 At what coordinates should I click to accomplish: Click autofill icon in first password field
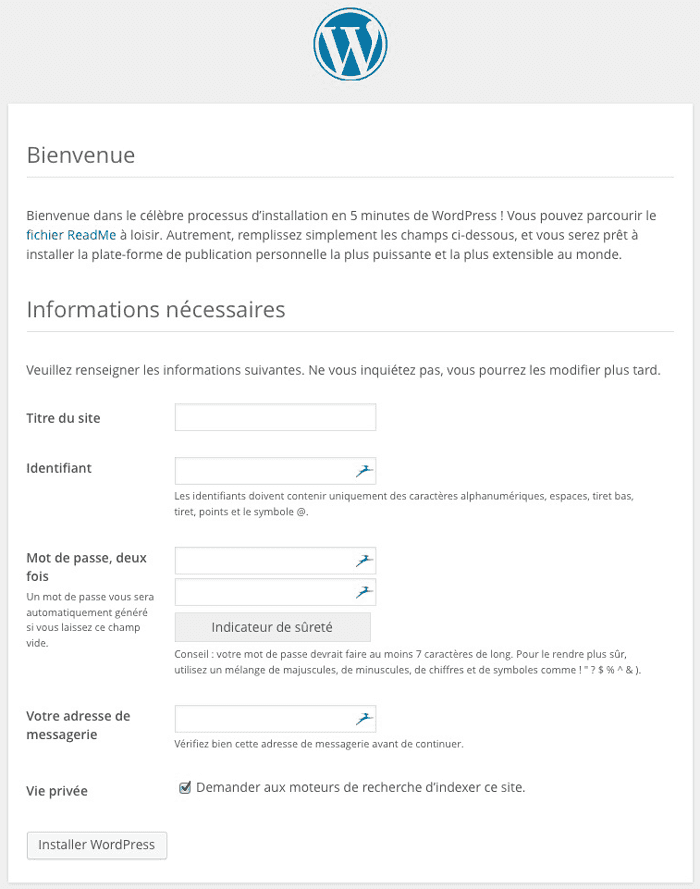tap(364, 561)
